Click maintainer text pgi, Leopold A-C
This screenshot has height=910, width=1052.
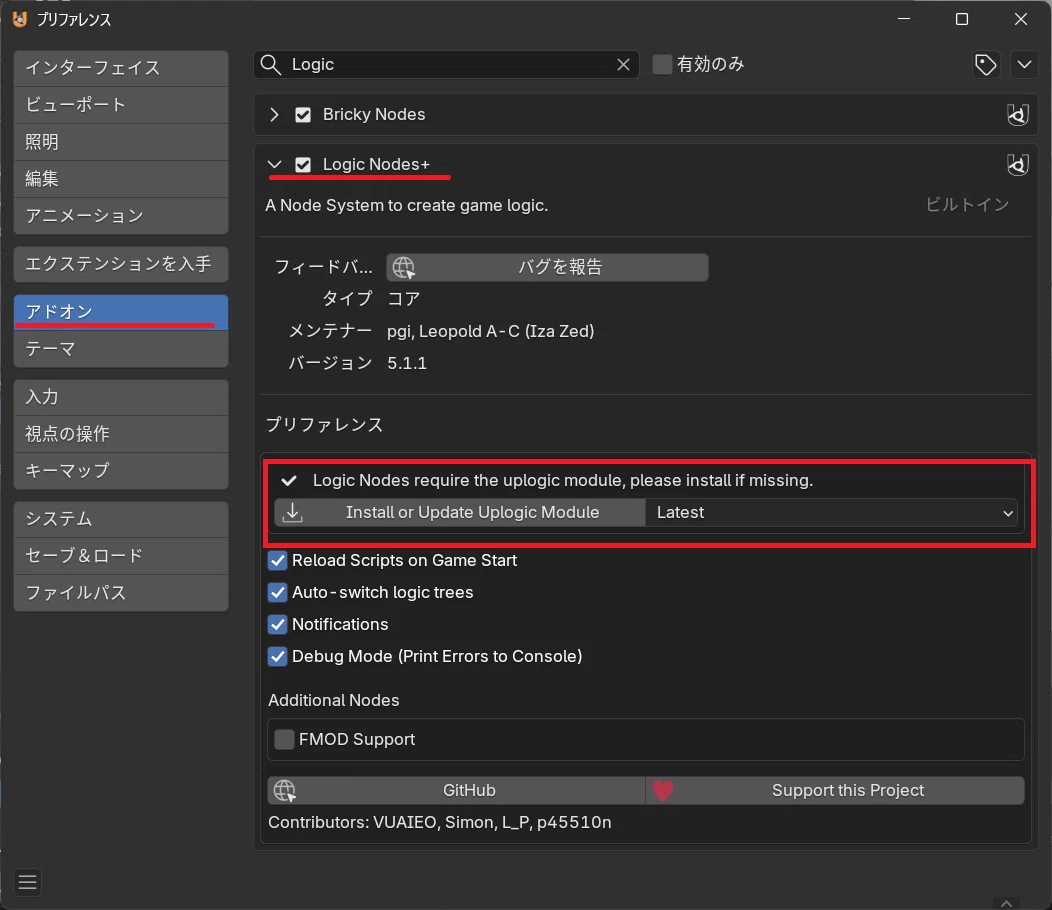[490, 332]
